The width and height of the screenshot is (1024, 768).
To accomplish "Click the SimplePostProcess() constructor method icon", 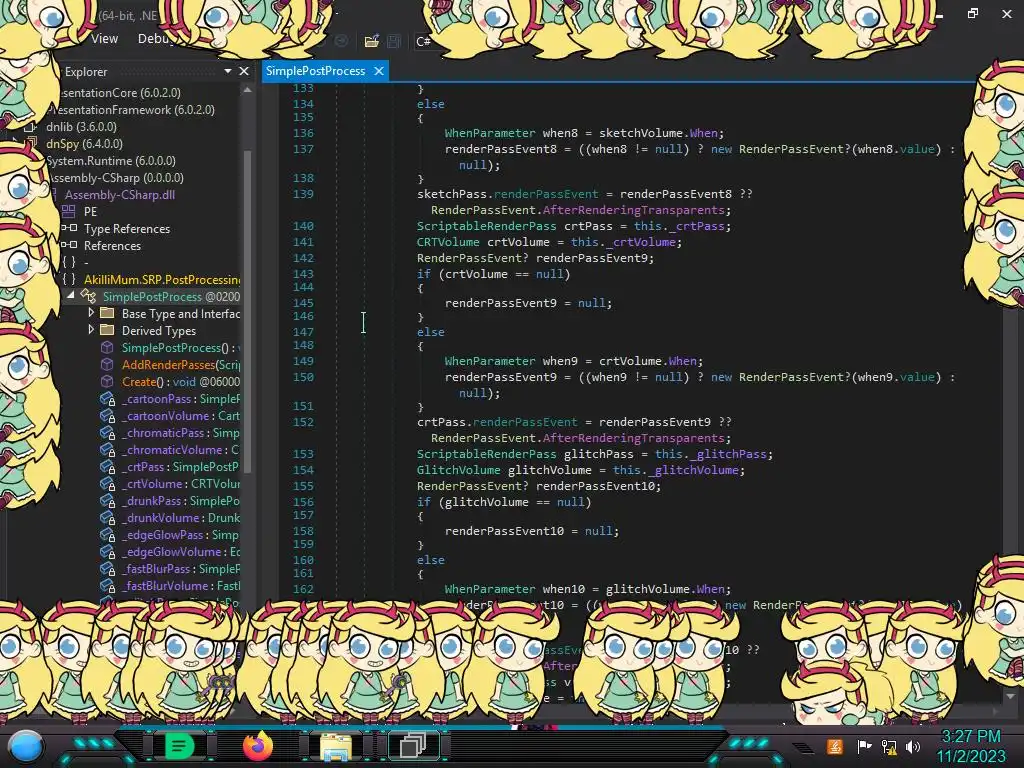I will pos(107,347).
